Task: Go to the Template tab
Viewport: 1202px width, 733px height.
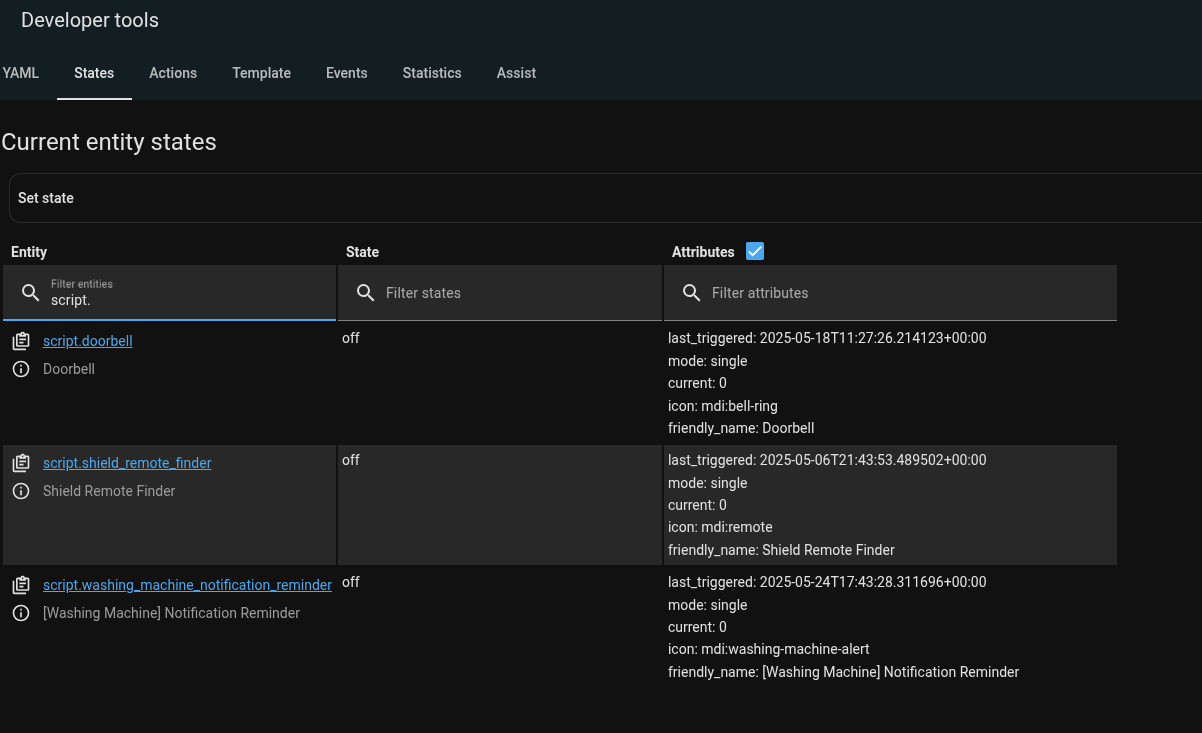Action: (261, 73)
